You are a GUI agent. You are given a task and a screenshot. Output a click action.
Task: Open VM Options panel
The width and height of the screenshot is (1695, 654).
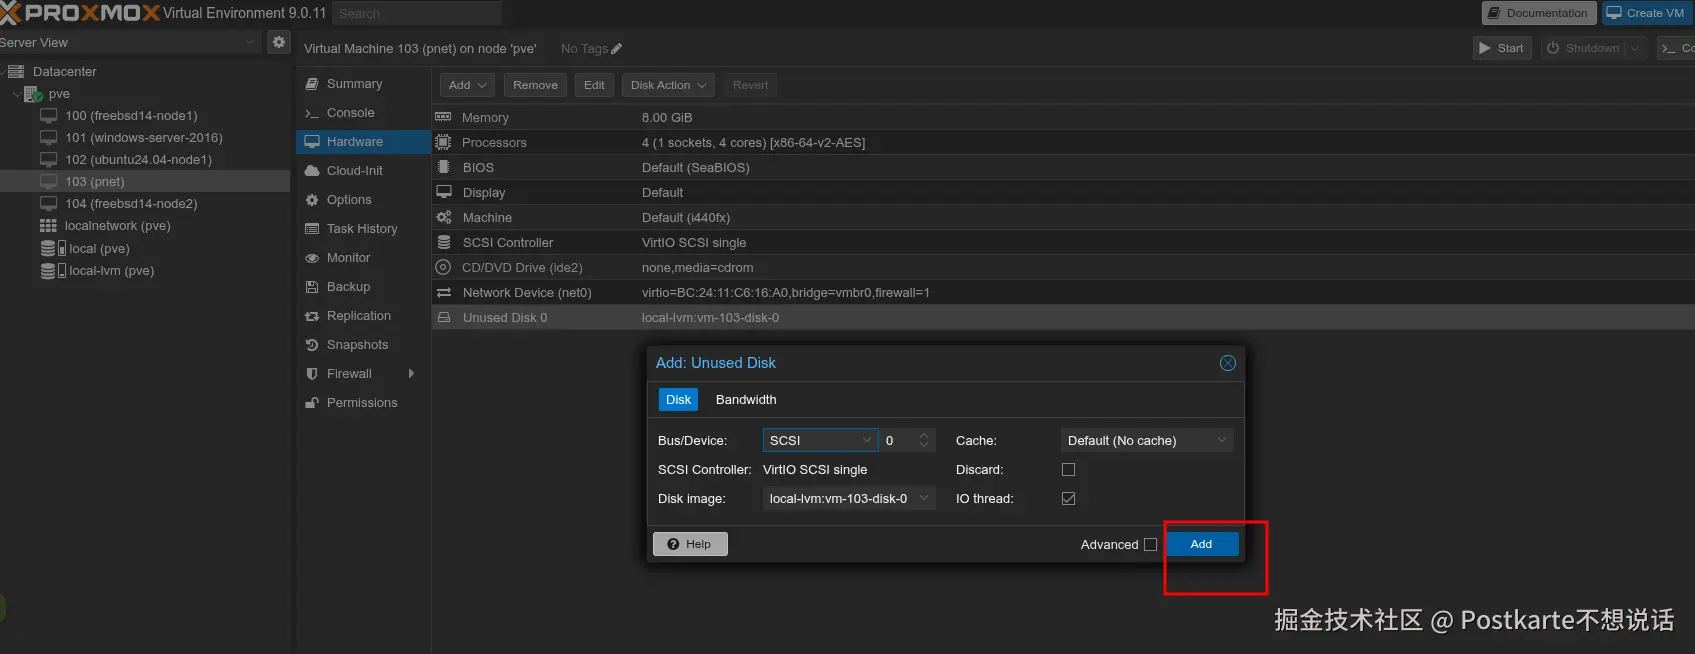348,200
